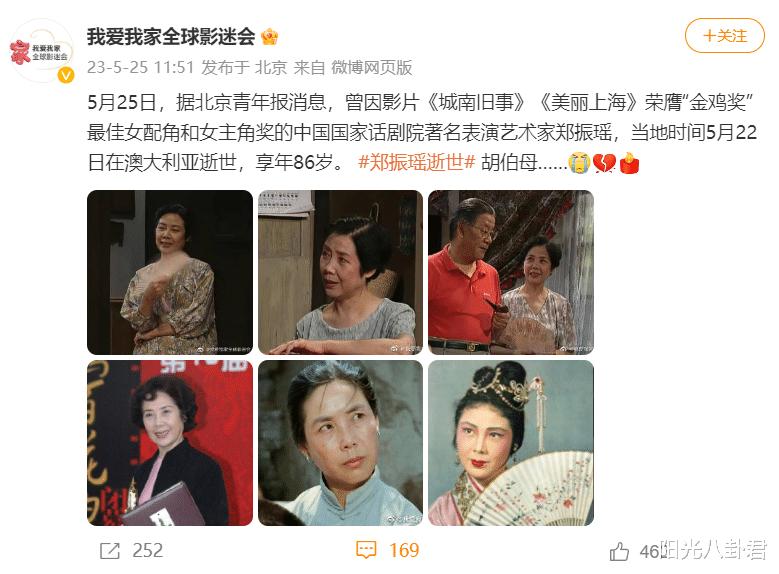Click the account name 我爱我家全球影迷会
The width and height of the screenshot is (779, 574).
click(x=171, y=37)
